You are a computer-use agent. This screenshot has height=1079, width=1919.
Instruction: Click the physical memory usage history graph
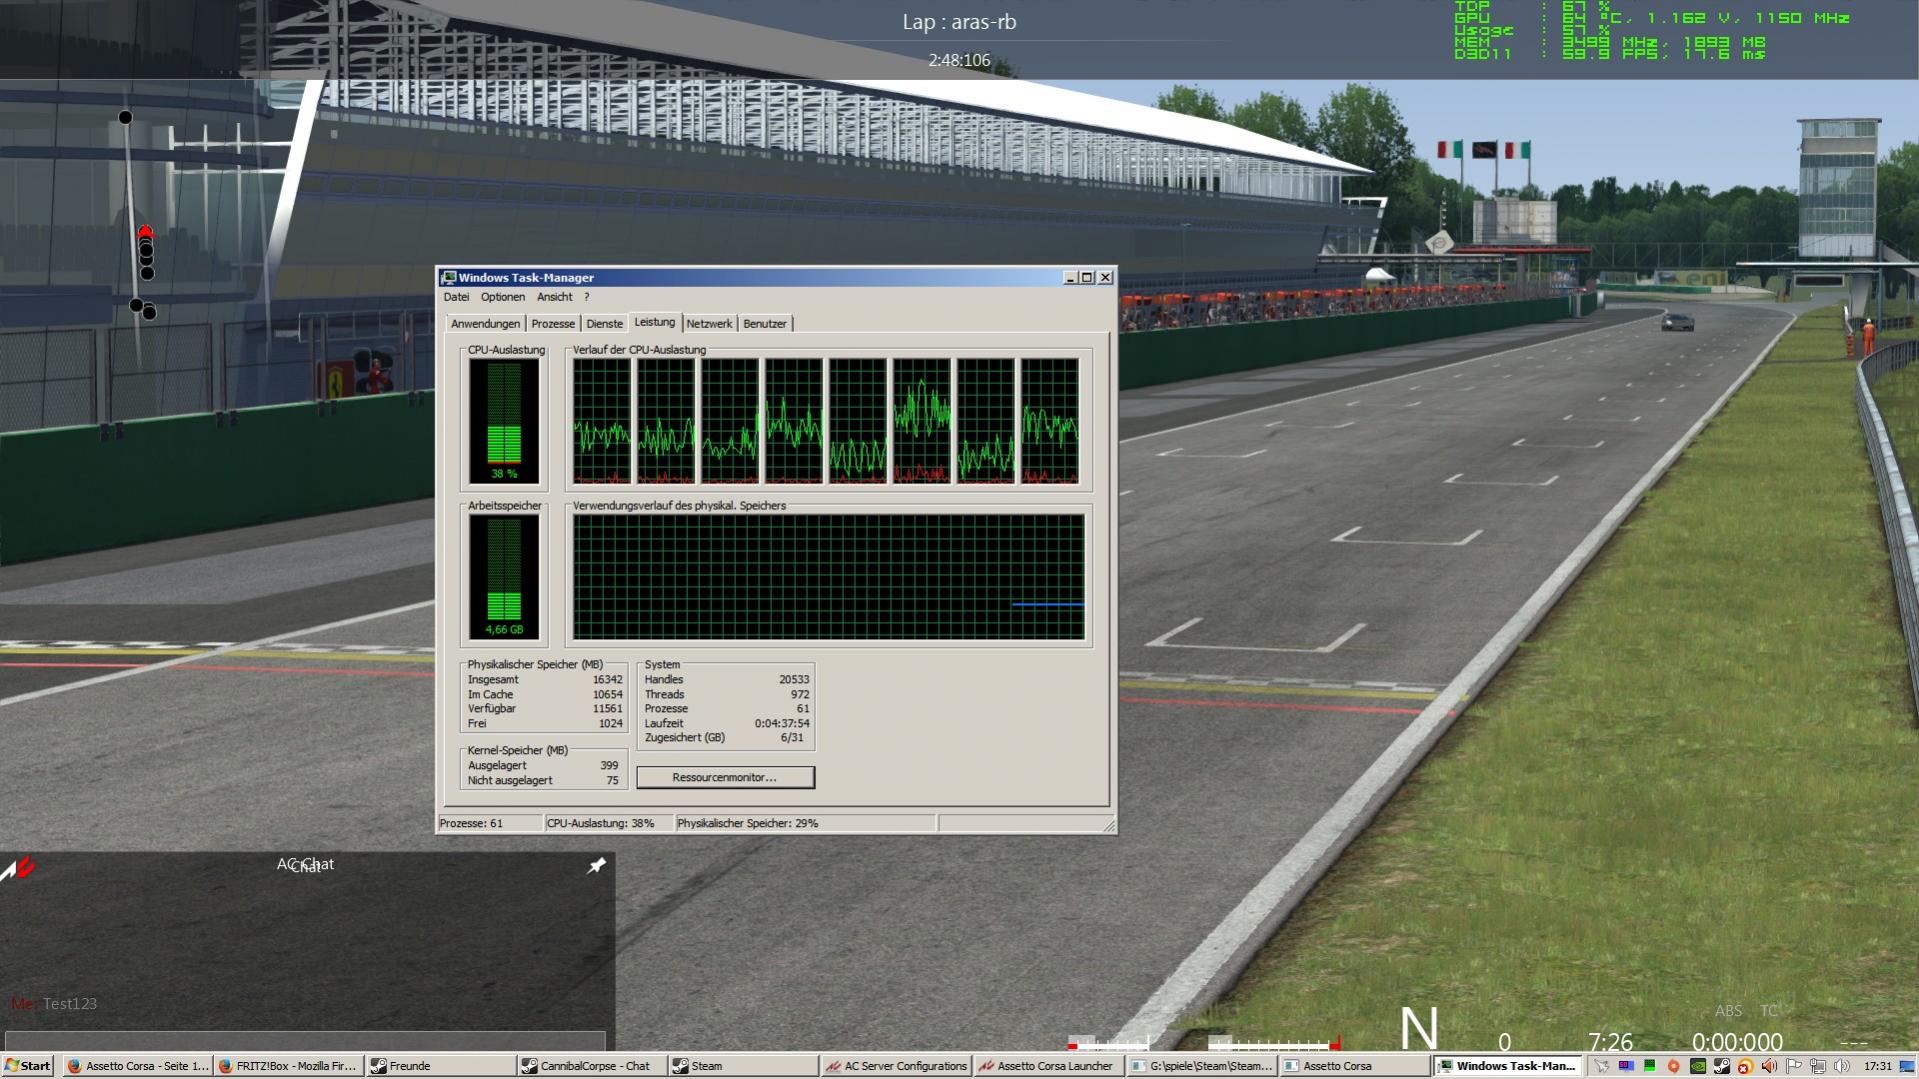coord(829,577)
